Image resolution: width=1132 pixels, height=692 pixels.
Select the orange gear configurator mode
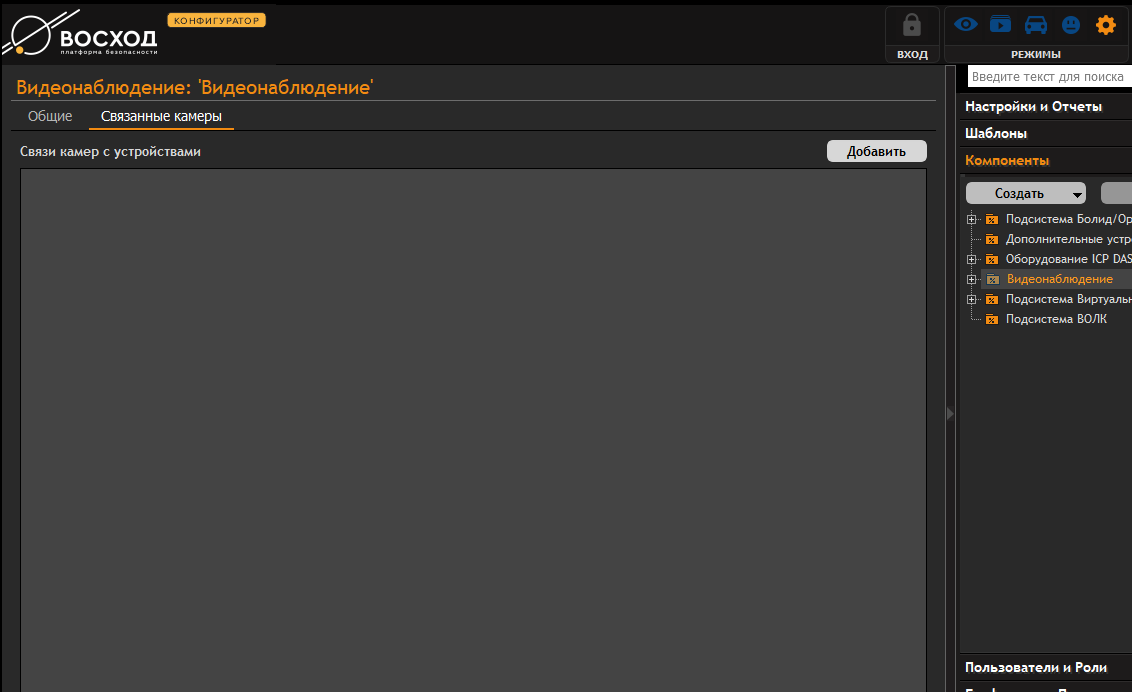click(1105, 25)
